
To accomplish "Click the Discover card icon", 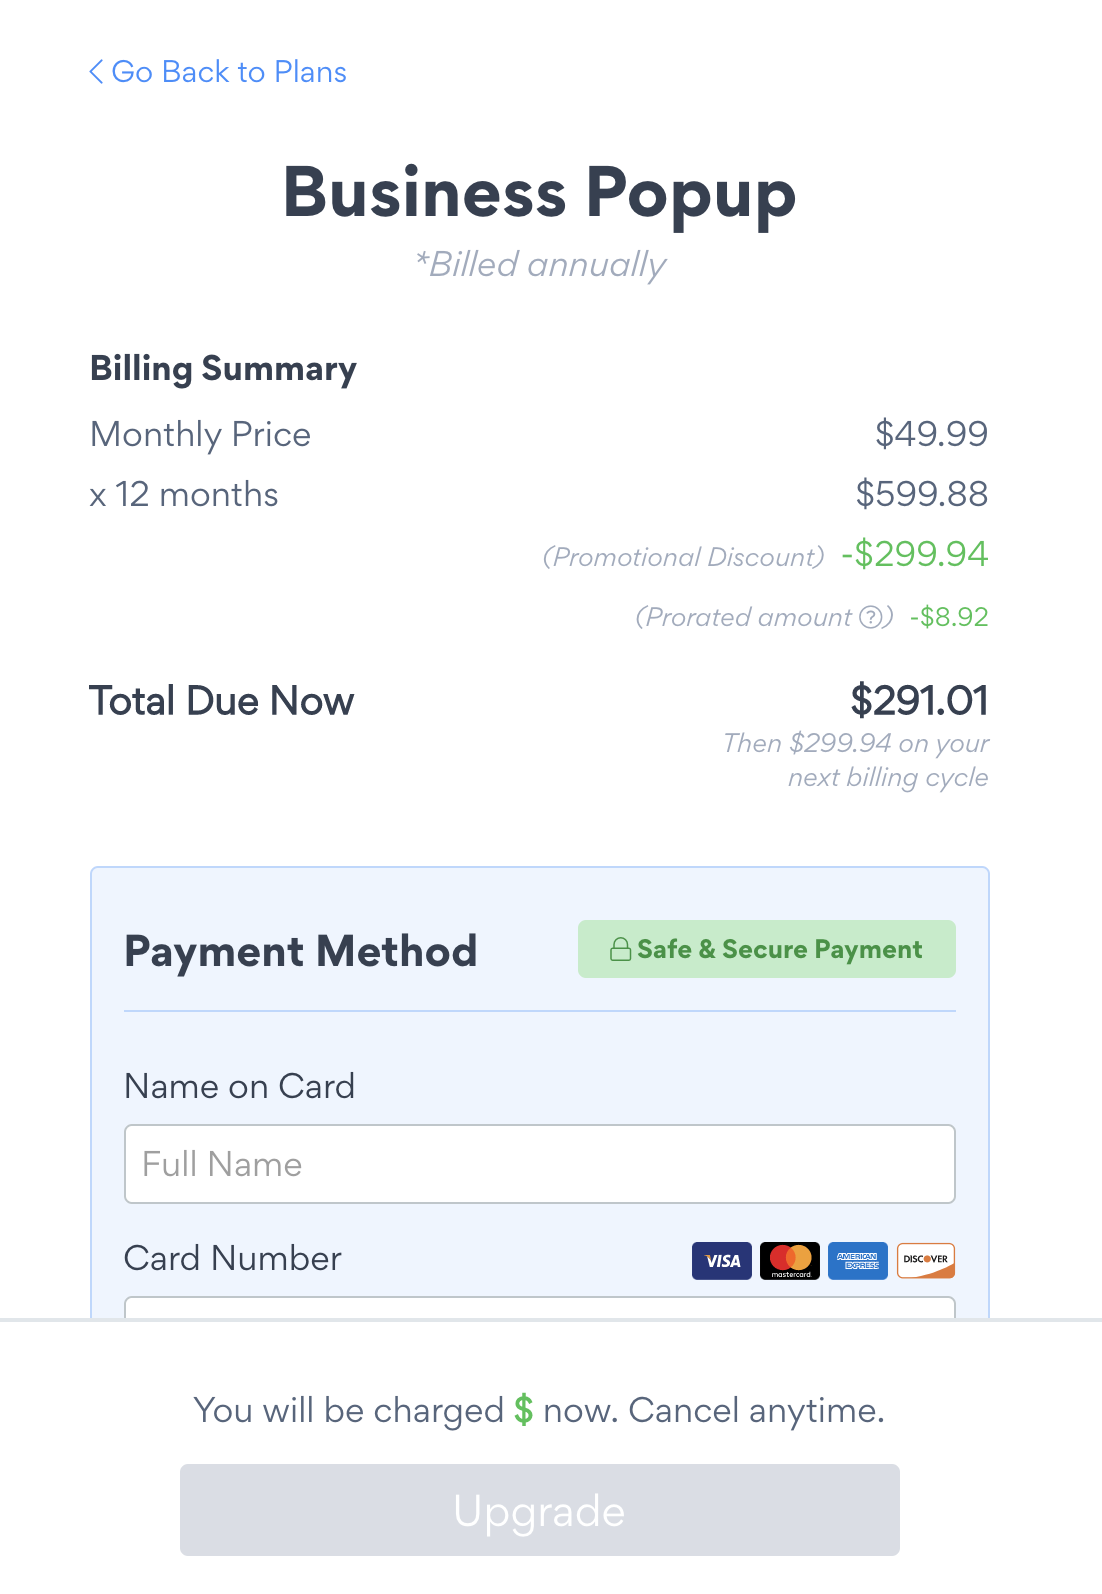I will [x=926, y=1261].
